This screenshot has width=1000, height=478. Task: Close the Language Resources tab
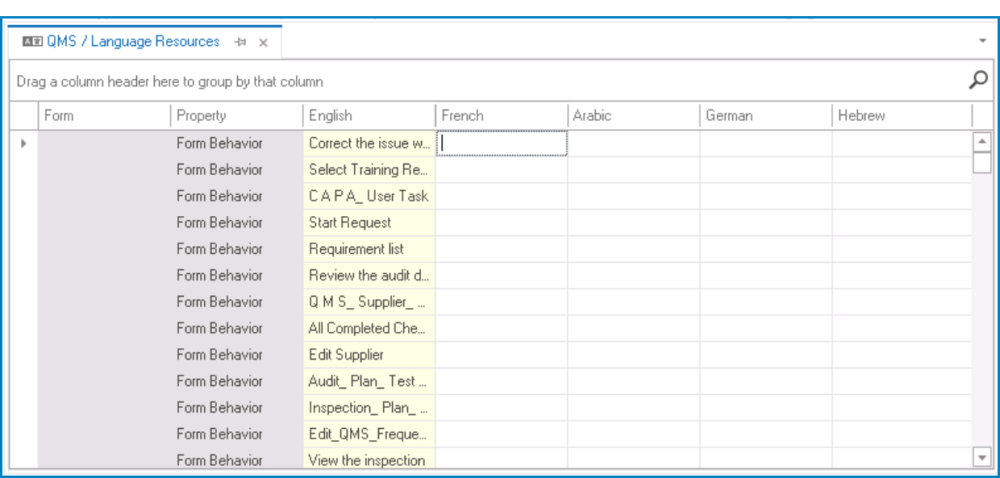click(x=263, y=42)
